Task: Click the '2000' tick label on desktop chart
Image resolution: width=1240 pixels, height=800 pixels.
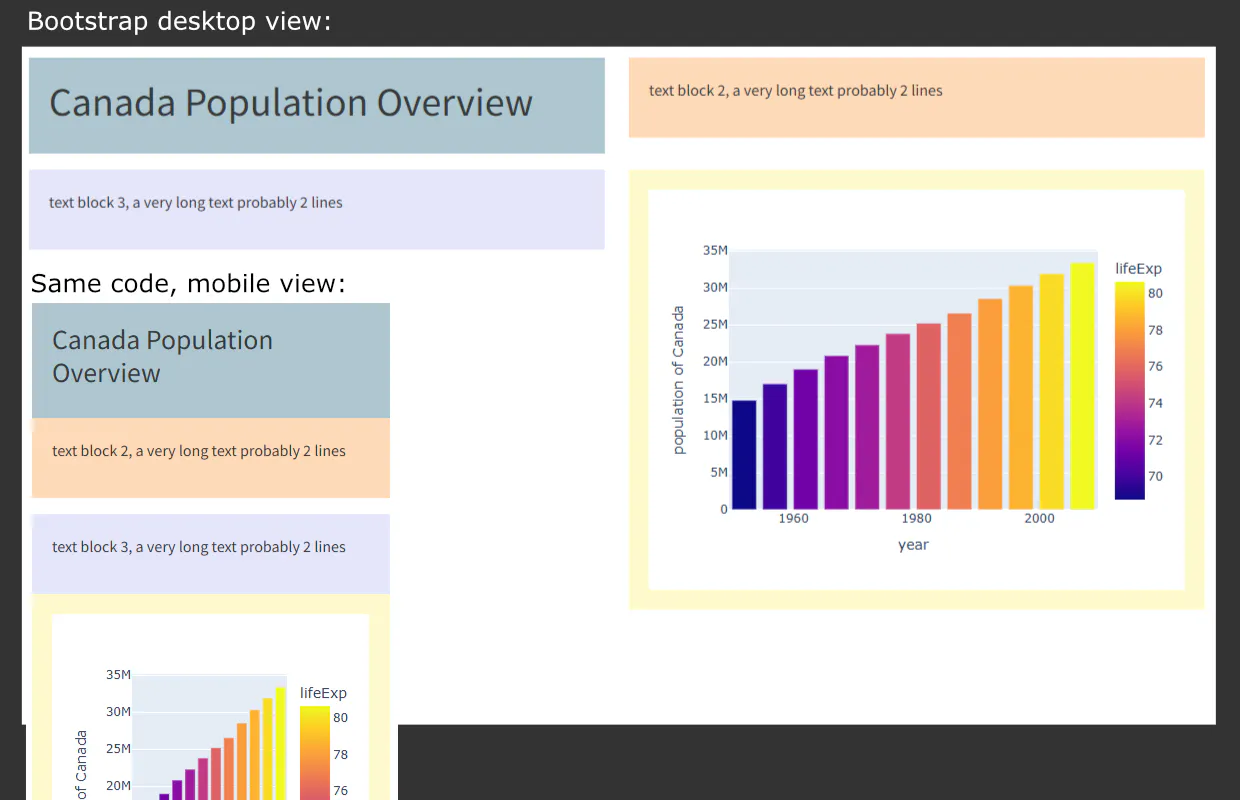Action: coord(1039,518)
